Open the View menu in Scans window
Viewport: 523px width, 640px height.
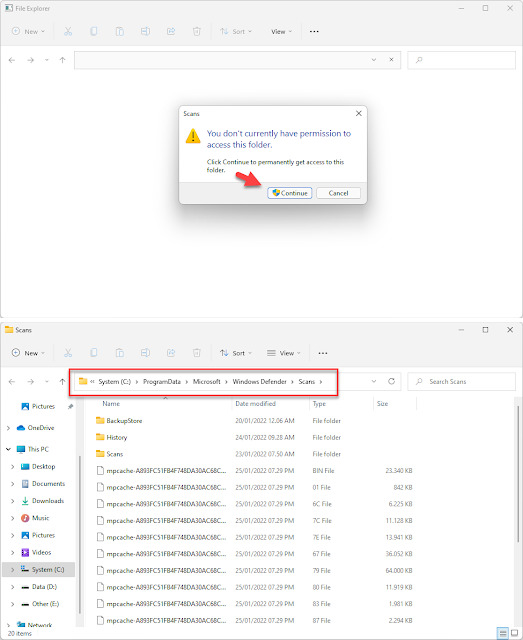coord(283,353)
